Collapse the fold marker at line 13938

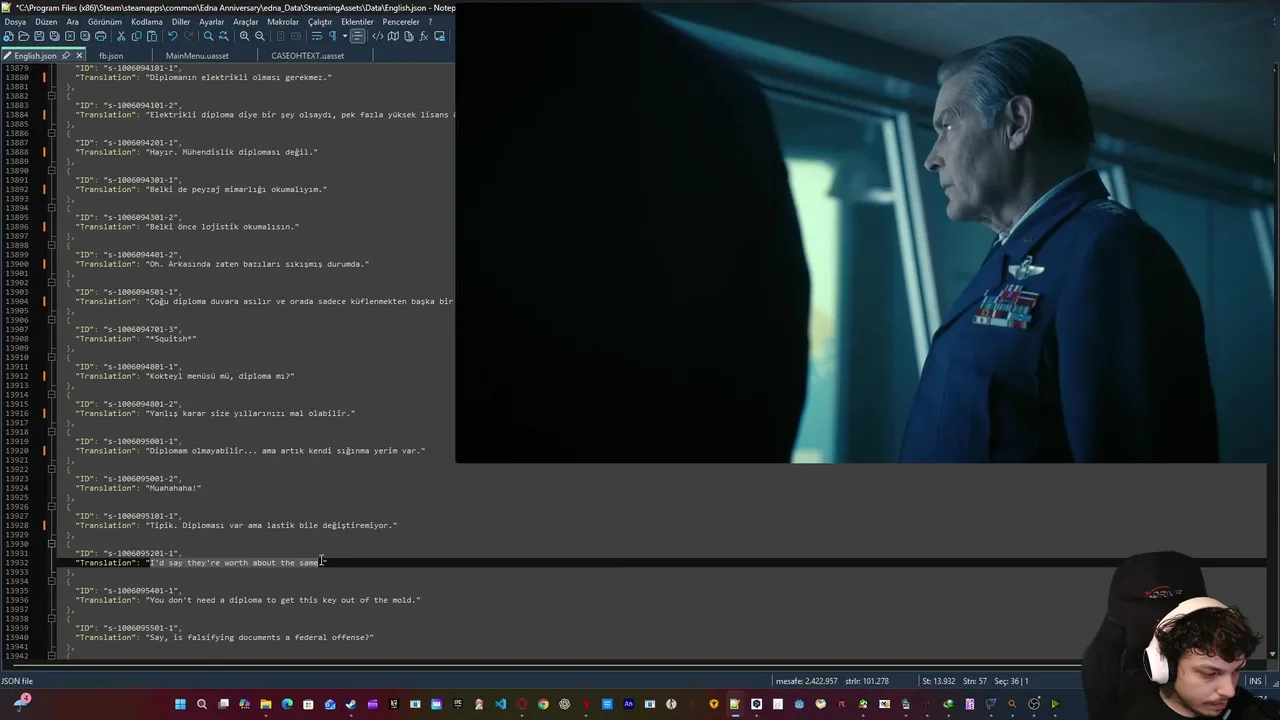pos(52,619)
